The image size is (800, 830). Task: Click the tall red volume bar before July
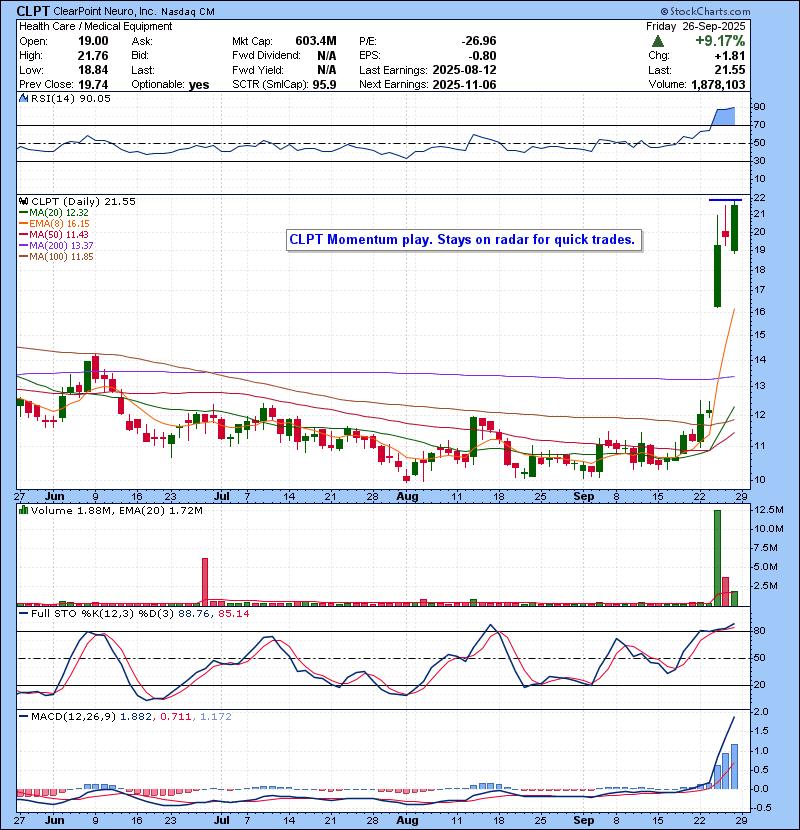point(205,582)
